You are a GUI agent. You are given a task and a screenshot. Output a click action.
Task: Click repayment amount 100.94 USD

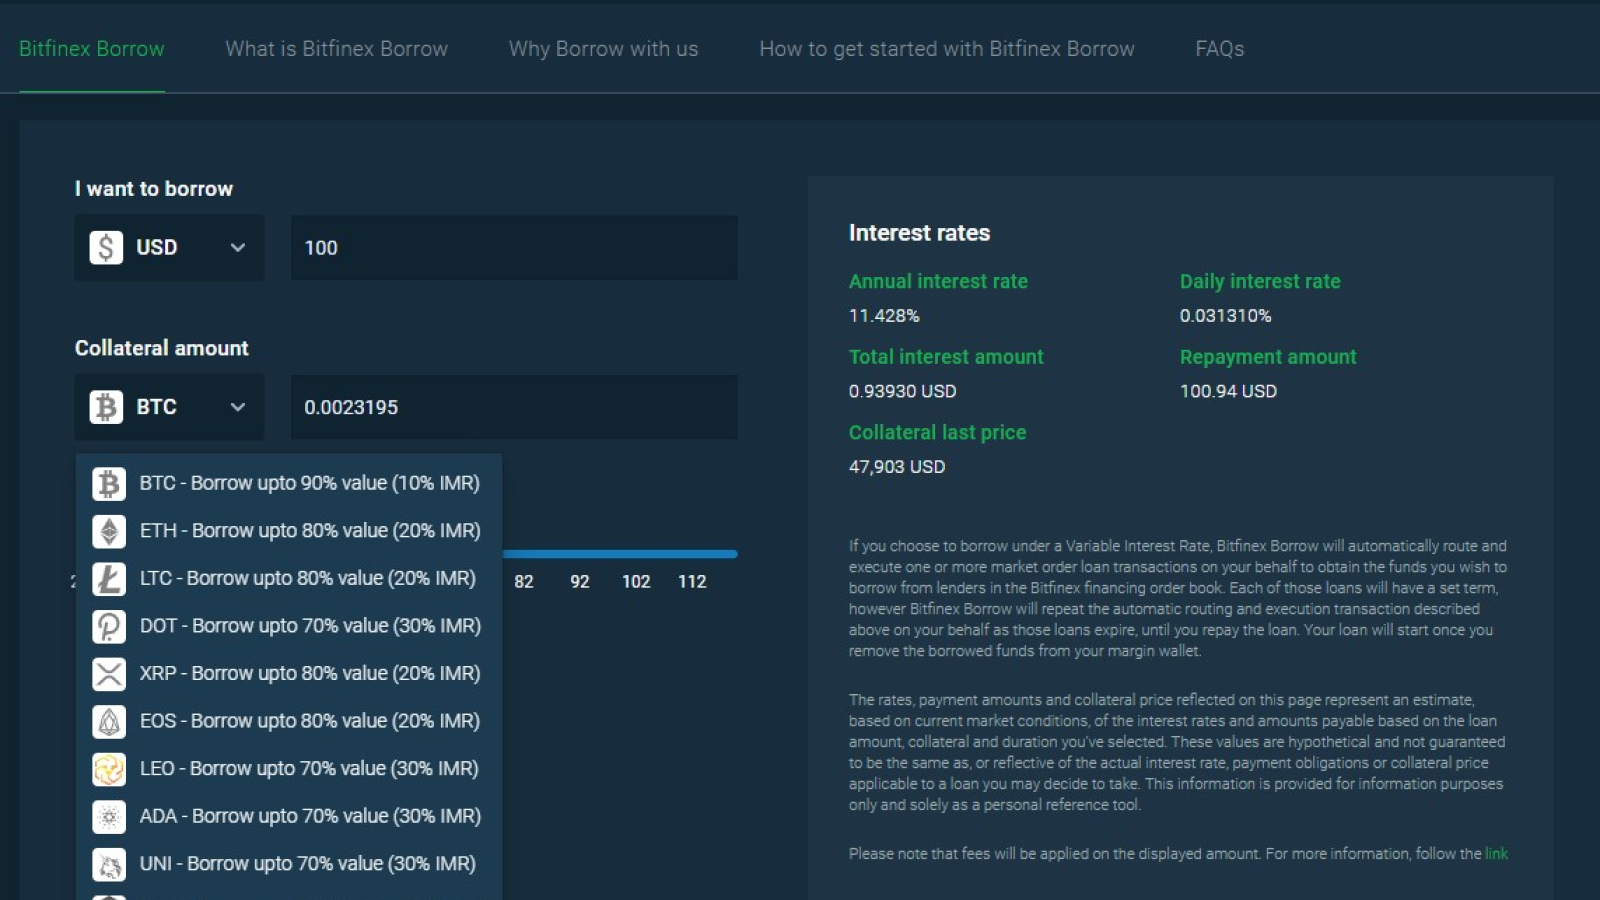(1228, 392)
